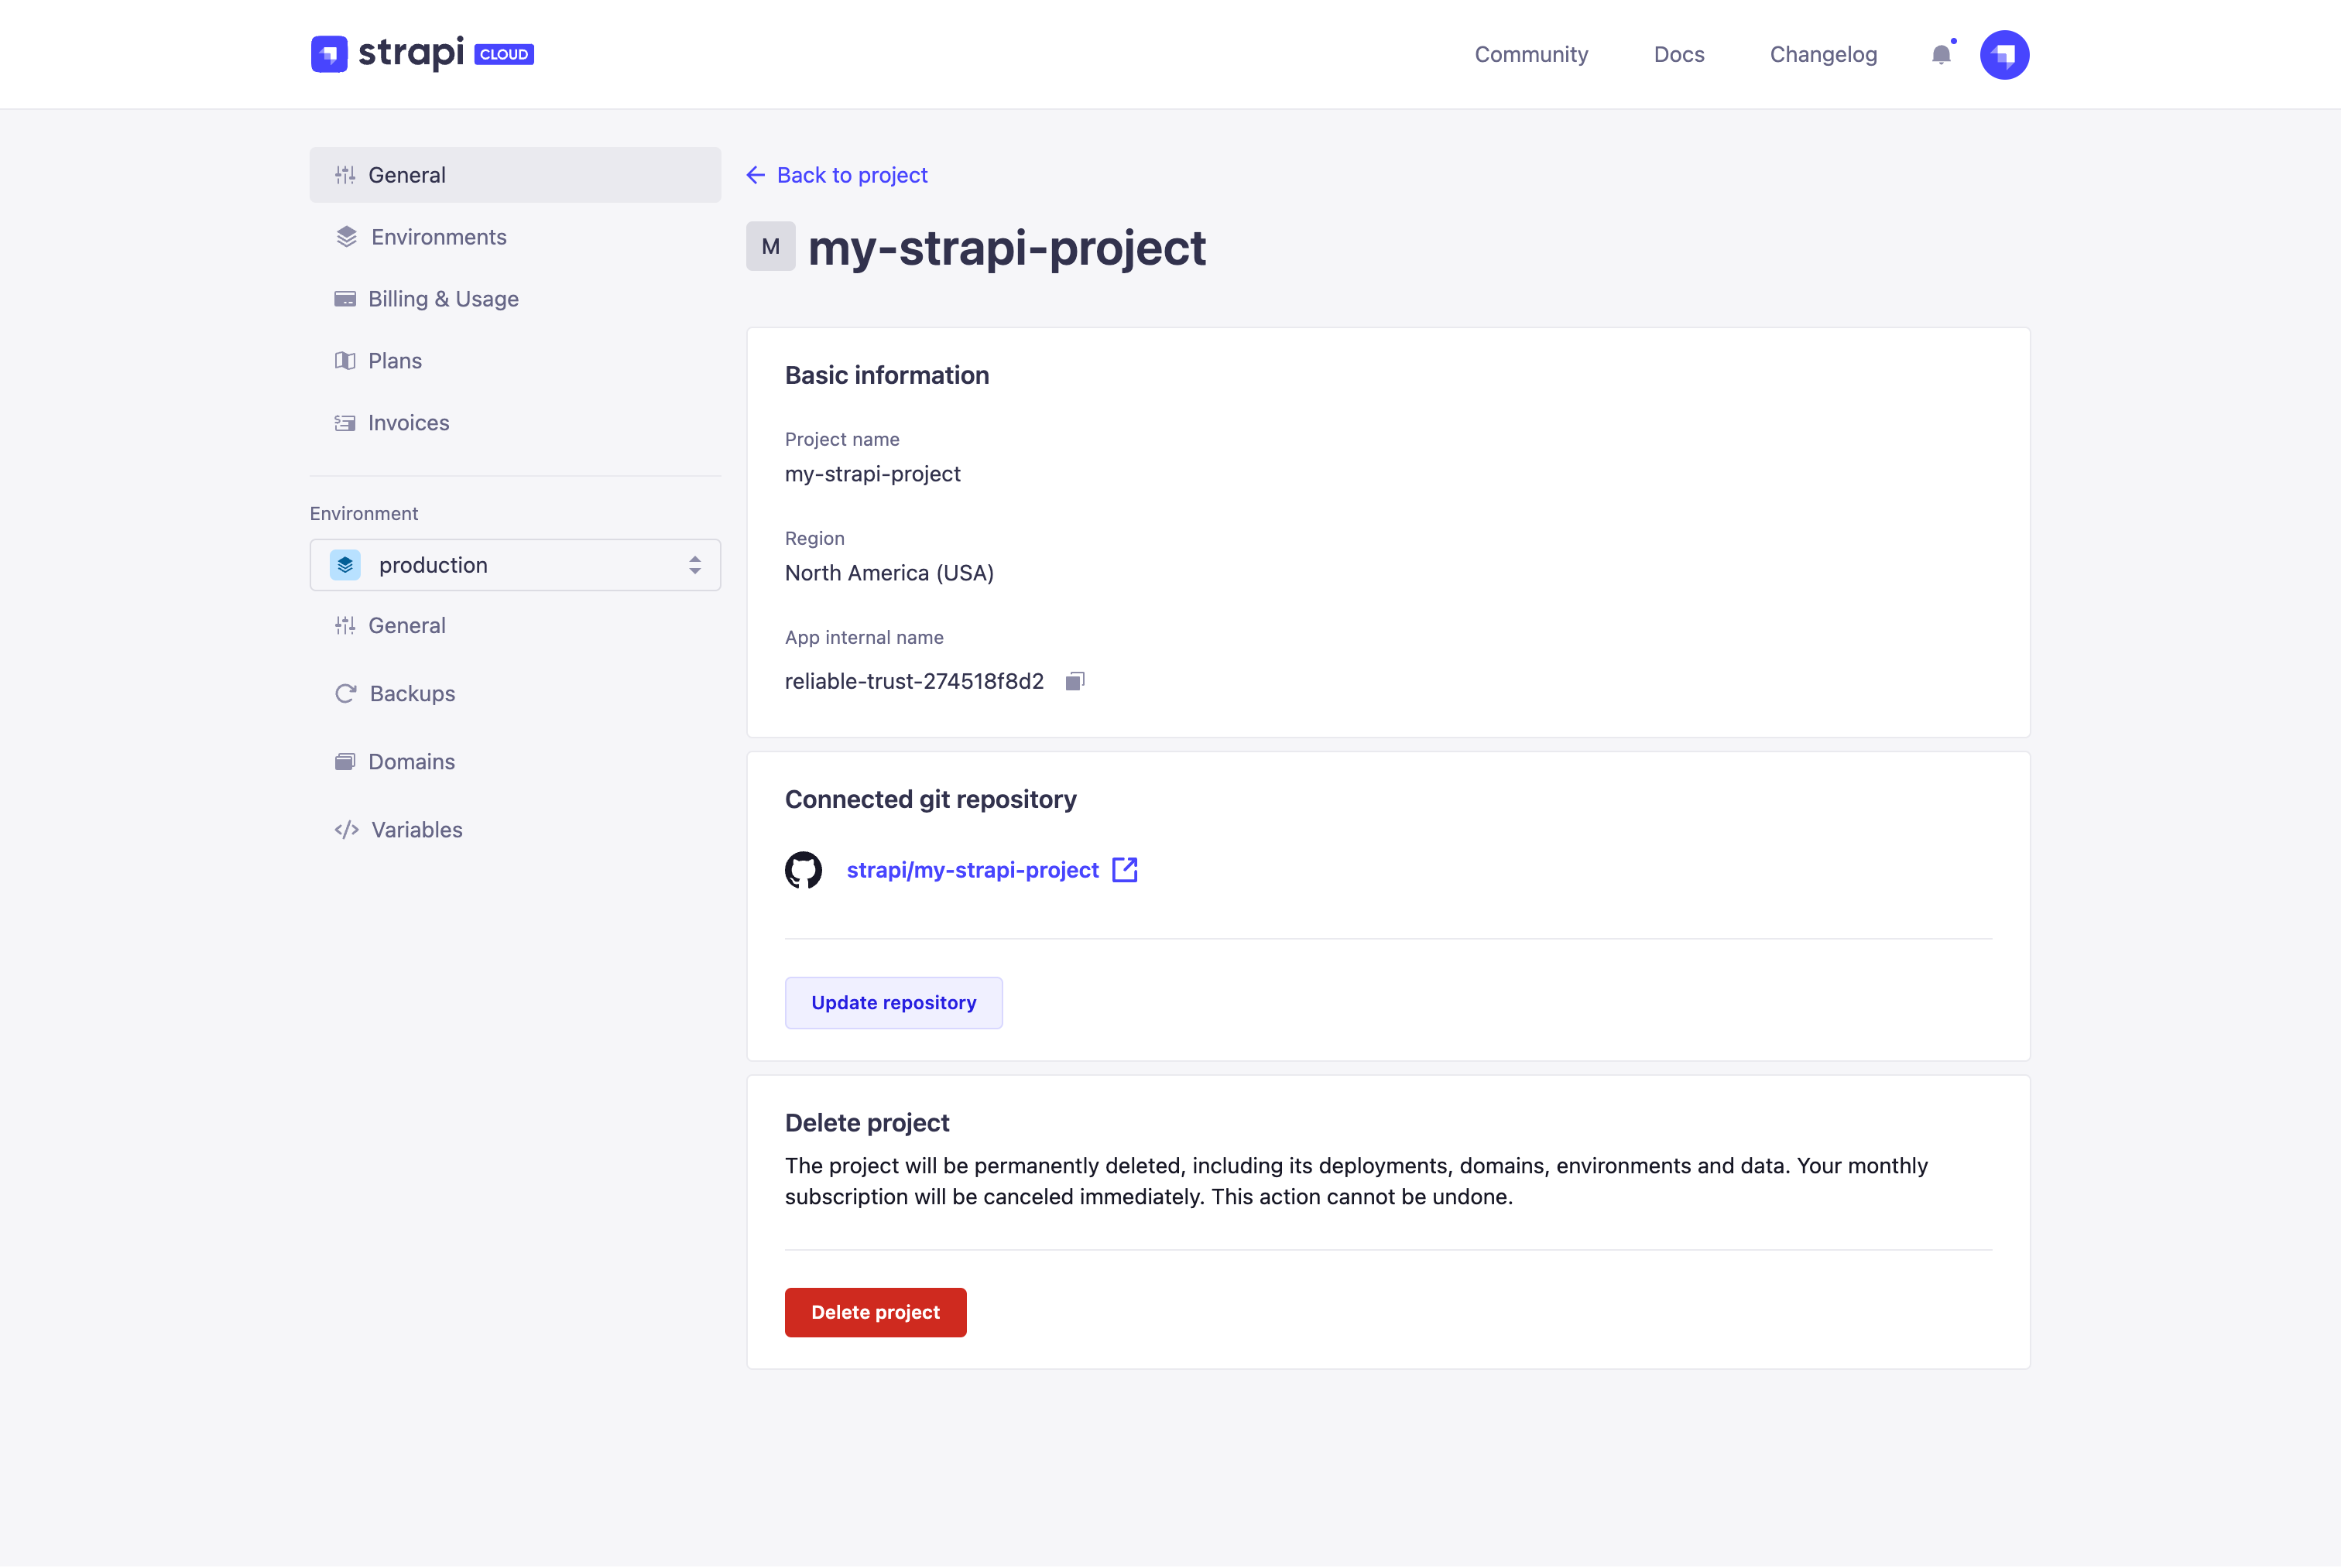
Task: Click the Environments sidebar icon
Action: [x=344, y=236]
